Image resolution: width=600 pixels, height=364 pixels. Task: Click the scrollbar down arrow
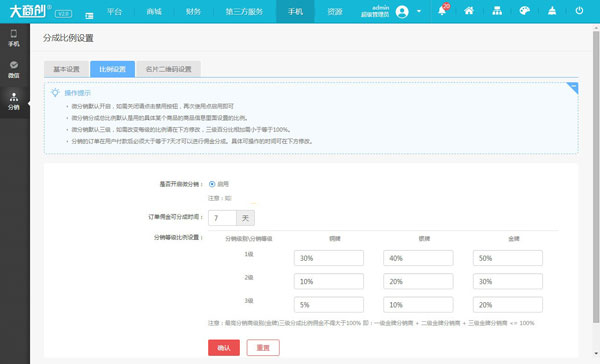point(596,353)
